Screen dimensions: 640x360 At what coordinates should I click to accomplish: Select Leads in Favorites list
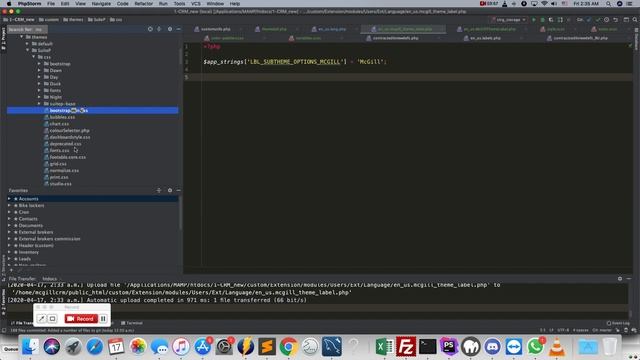coord(24,259)
